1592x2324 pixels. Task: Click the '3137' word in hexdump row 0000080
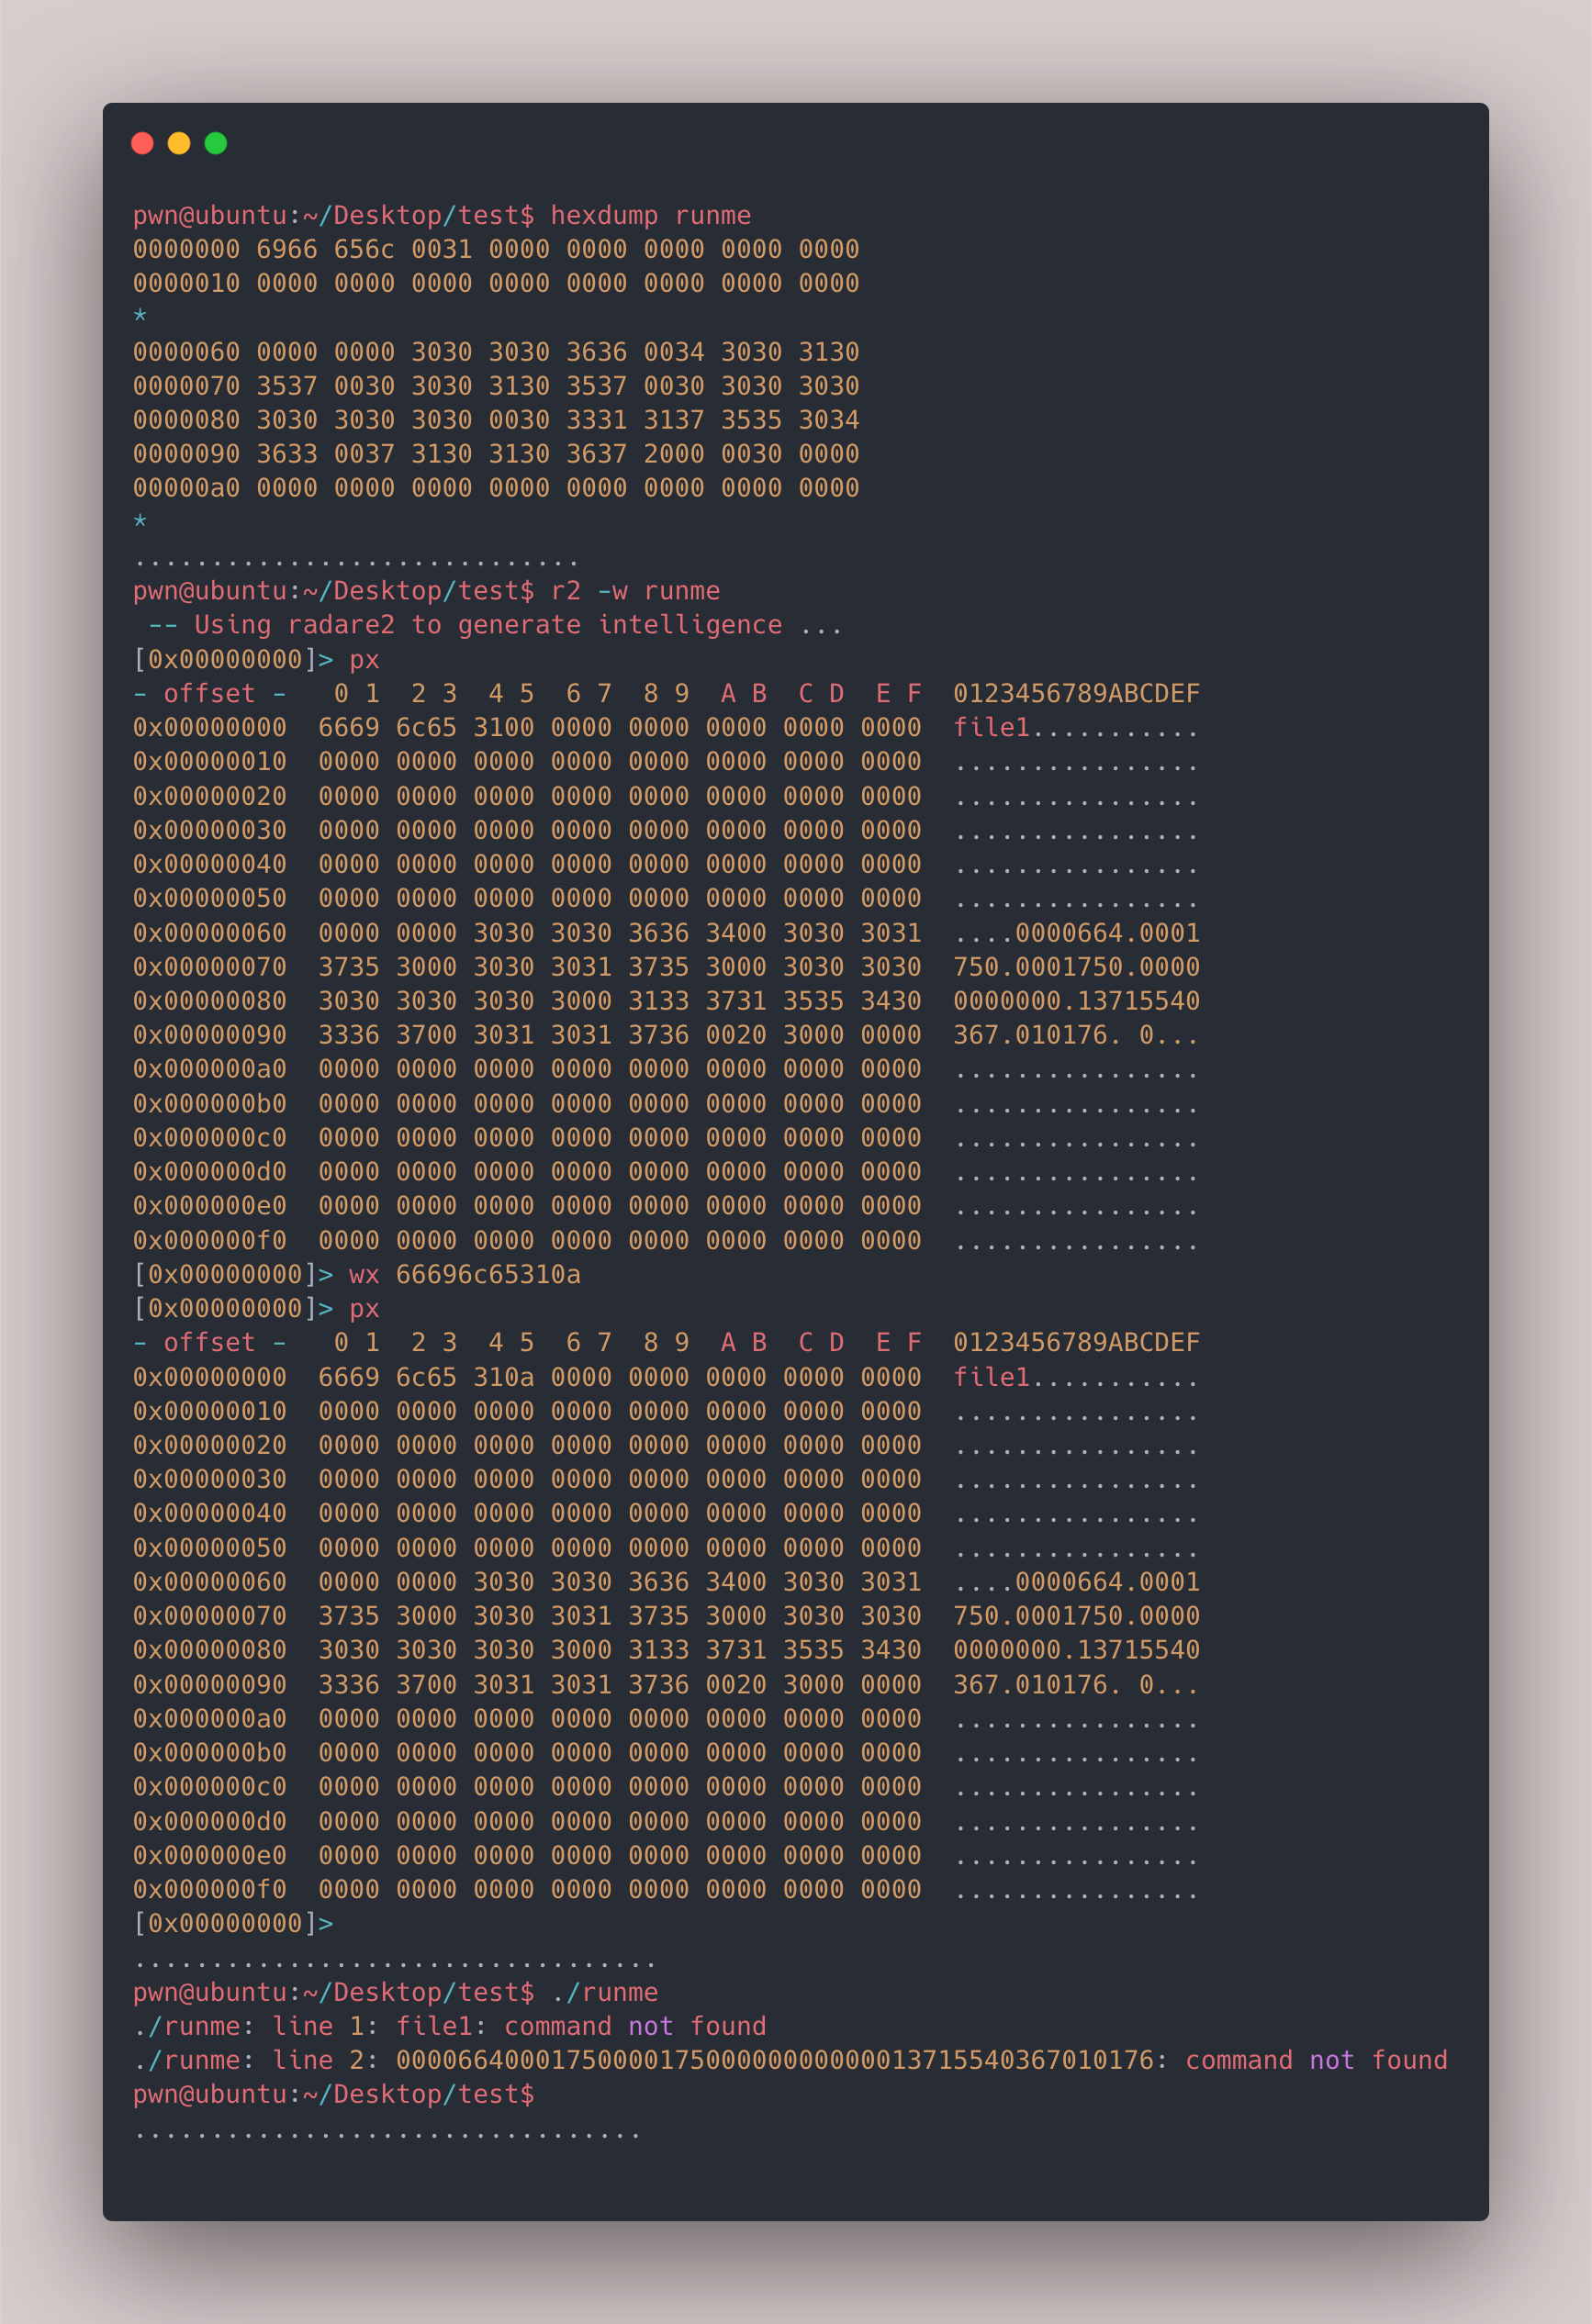coord(674,420)
